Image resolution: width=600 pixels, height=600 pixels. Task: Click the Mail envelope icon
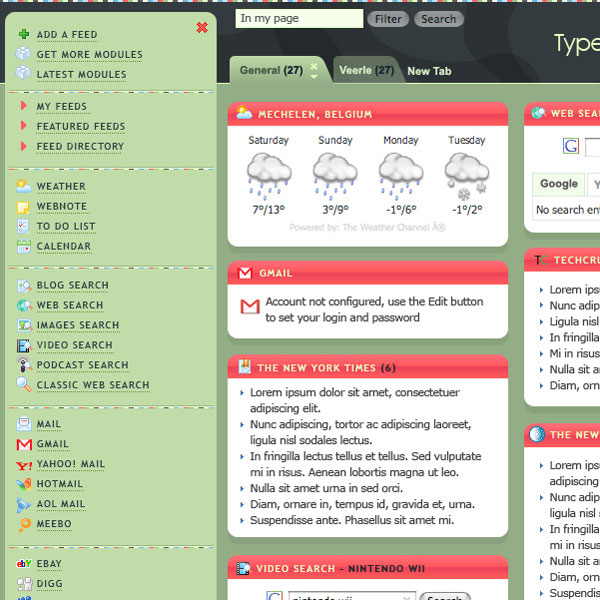[24, 424]
